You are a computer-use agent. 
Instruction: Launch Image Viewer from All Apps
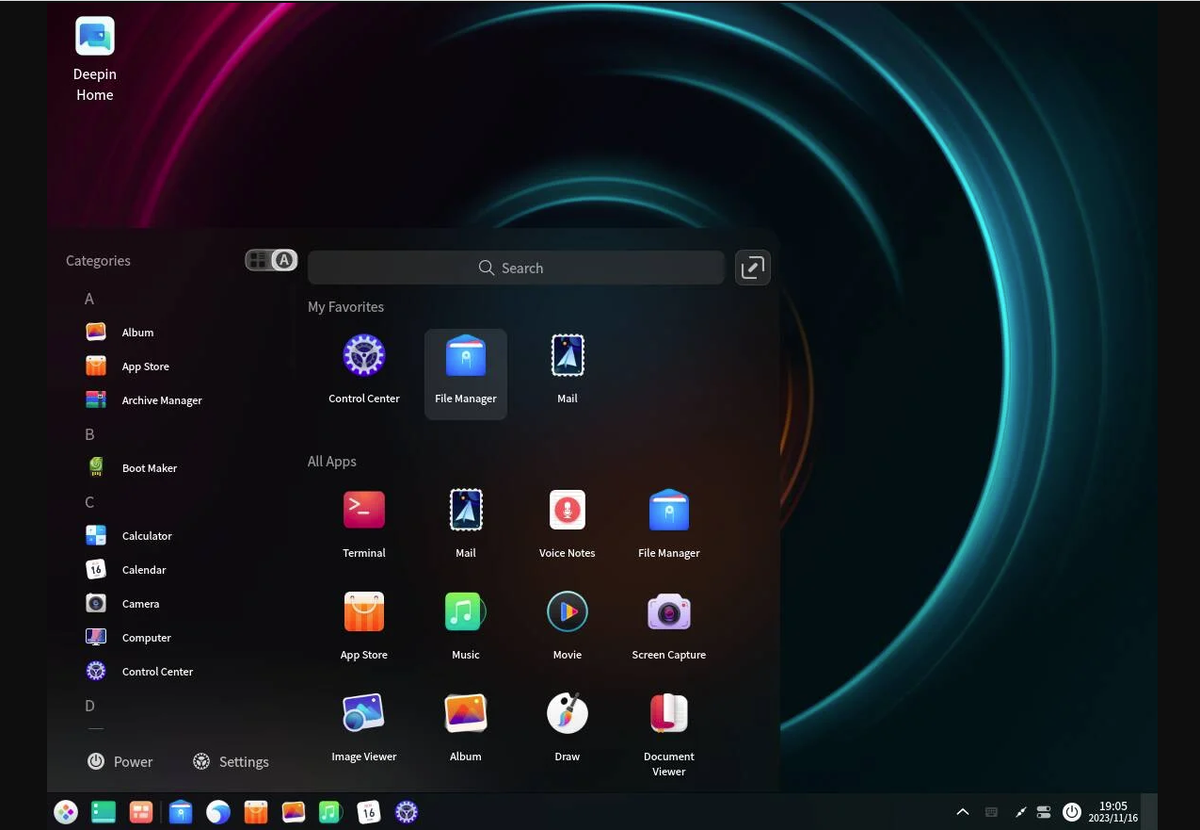pos(364,713)
